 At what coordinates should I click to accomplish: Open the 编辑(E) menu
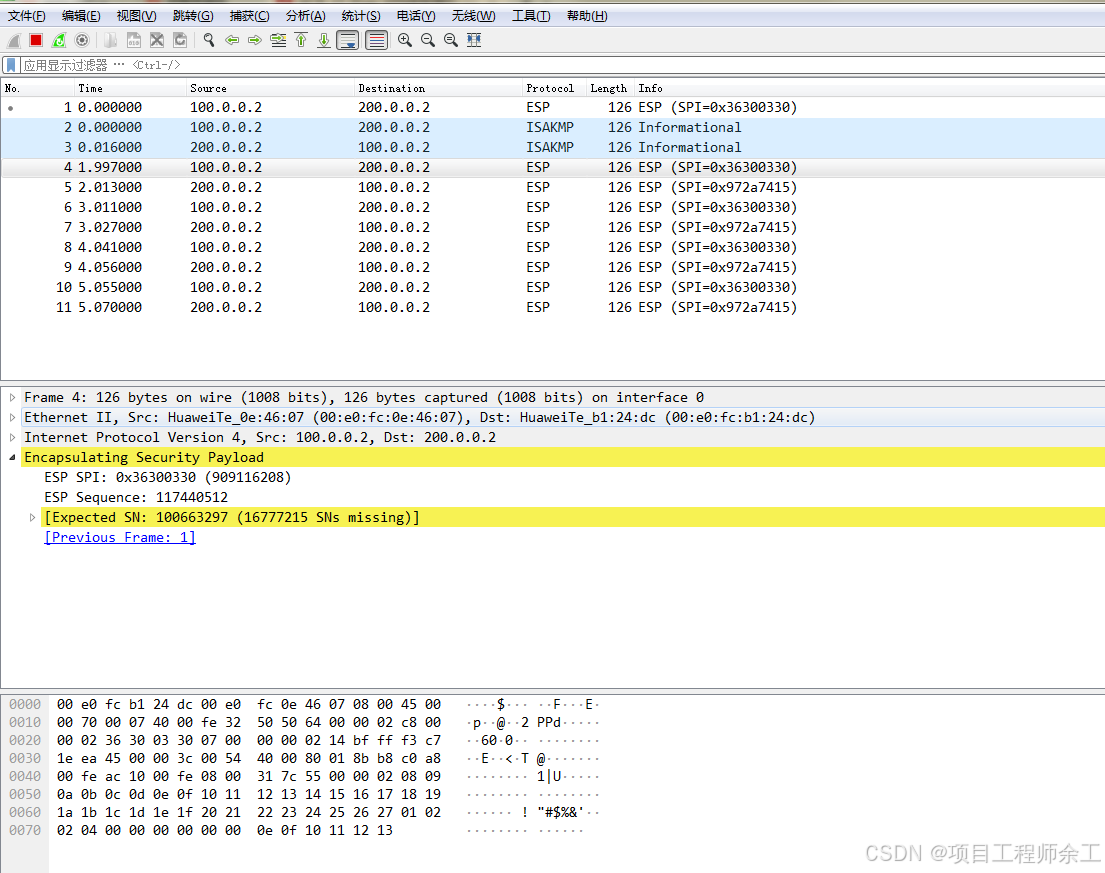(81, 16)
